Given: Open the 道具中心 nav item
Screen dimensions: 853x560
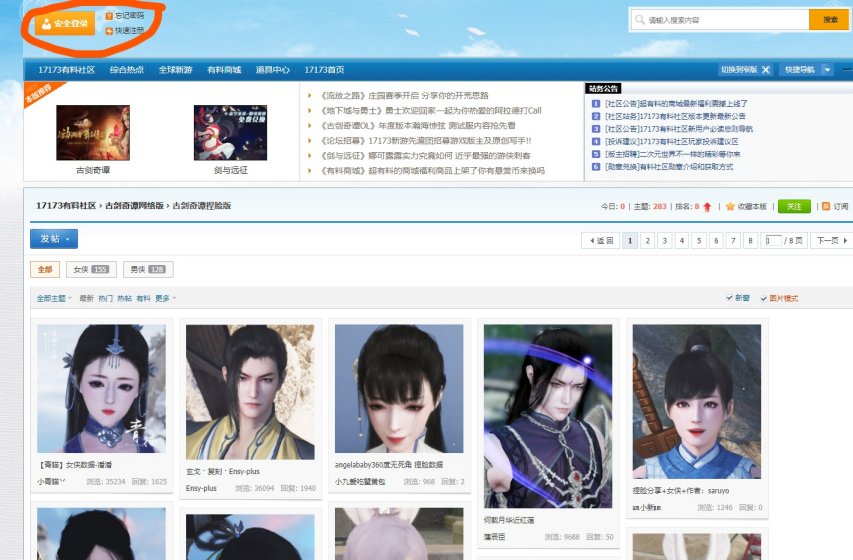Looking at the screenshot, I should click(273, 70).
